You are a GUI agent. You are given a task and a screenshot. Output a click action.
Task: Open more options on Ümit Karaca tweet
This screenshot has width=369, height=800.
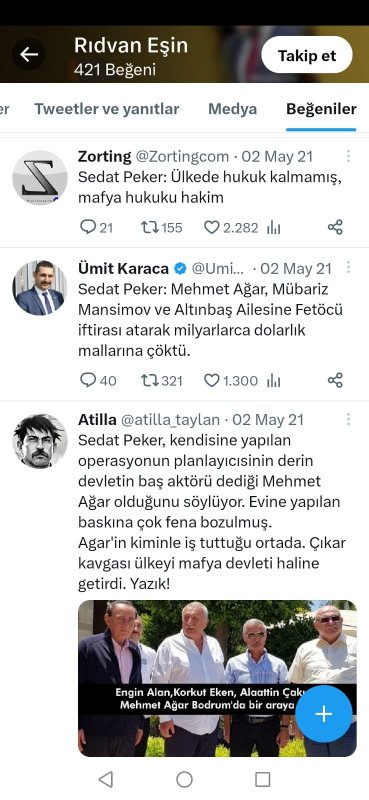(349, 267)
